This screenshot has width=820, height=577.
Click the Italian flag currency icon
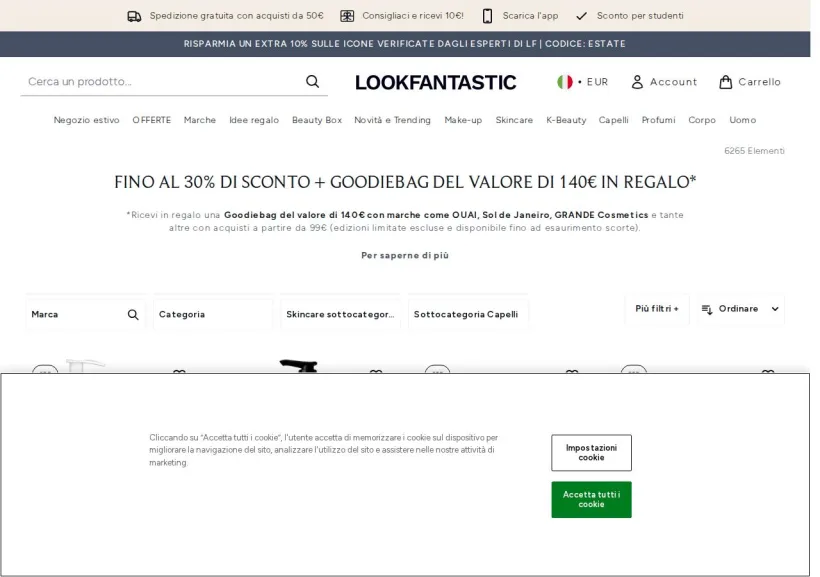point(565,82)
